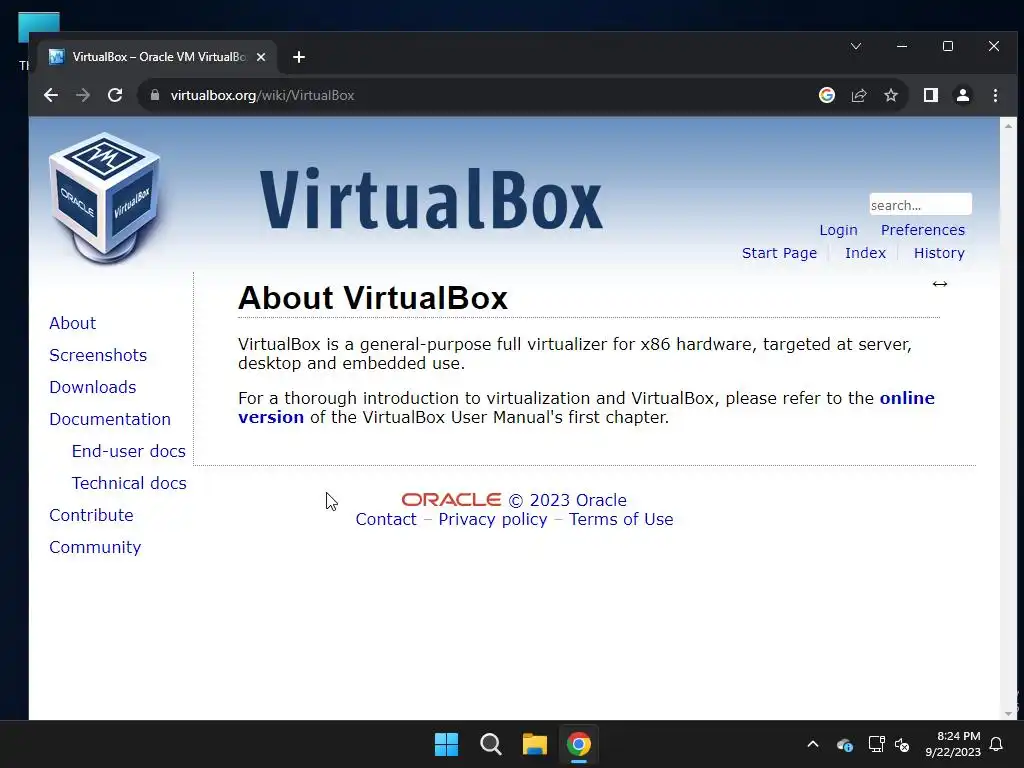This screenshot has width=1024, height=768.
Task: Open taskbar Search
Action: pyautogui.click(x=490, y=744)
